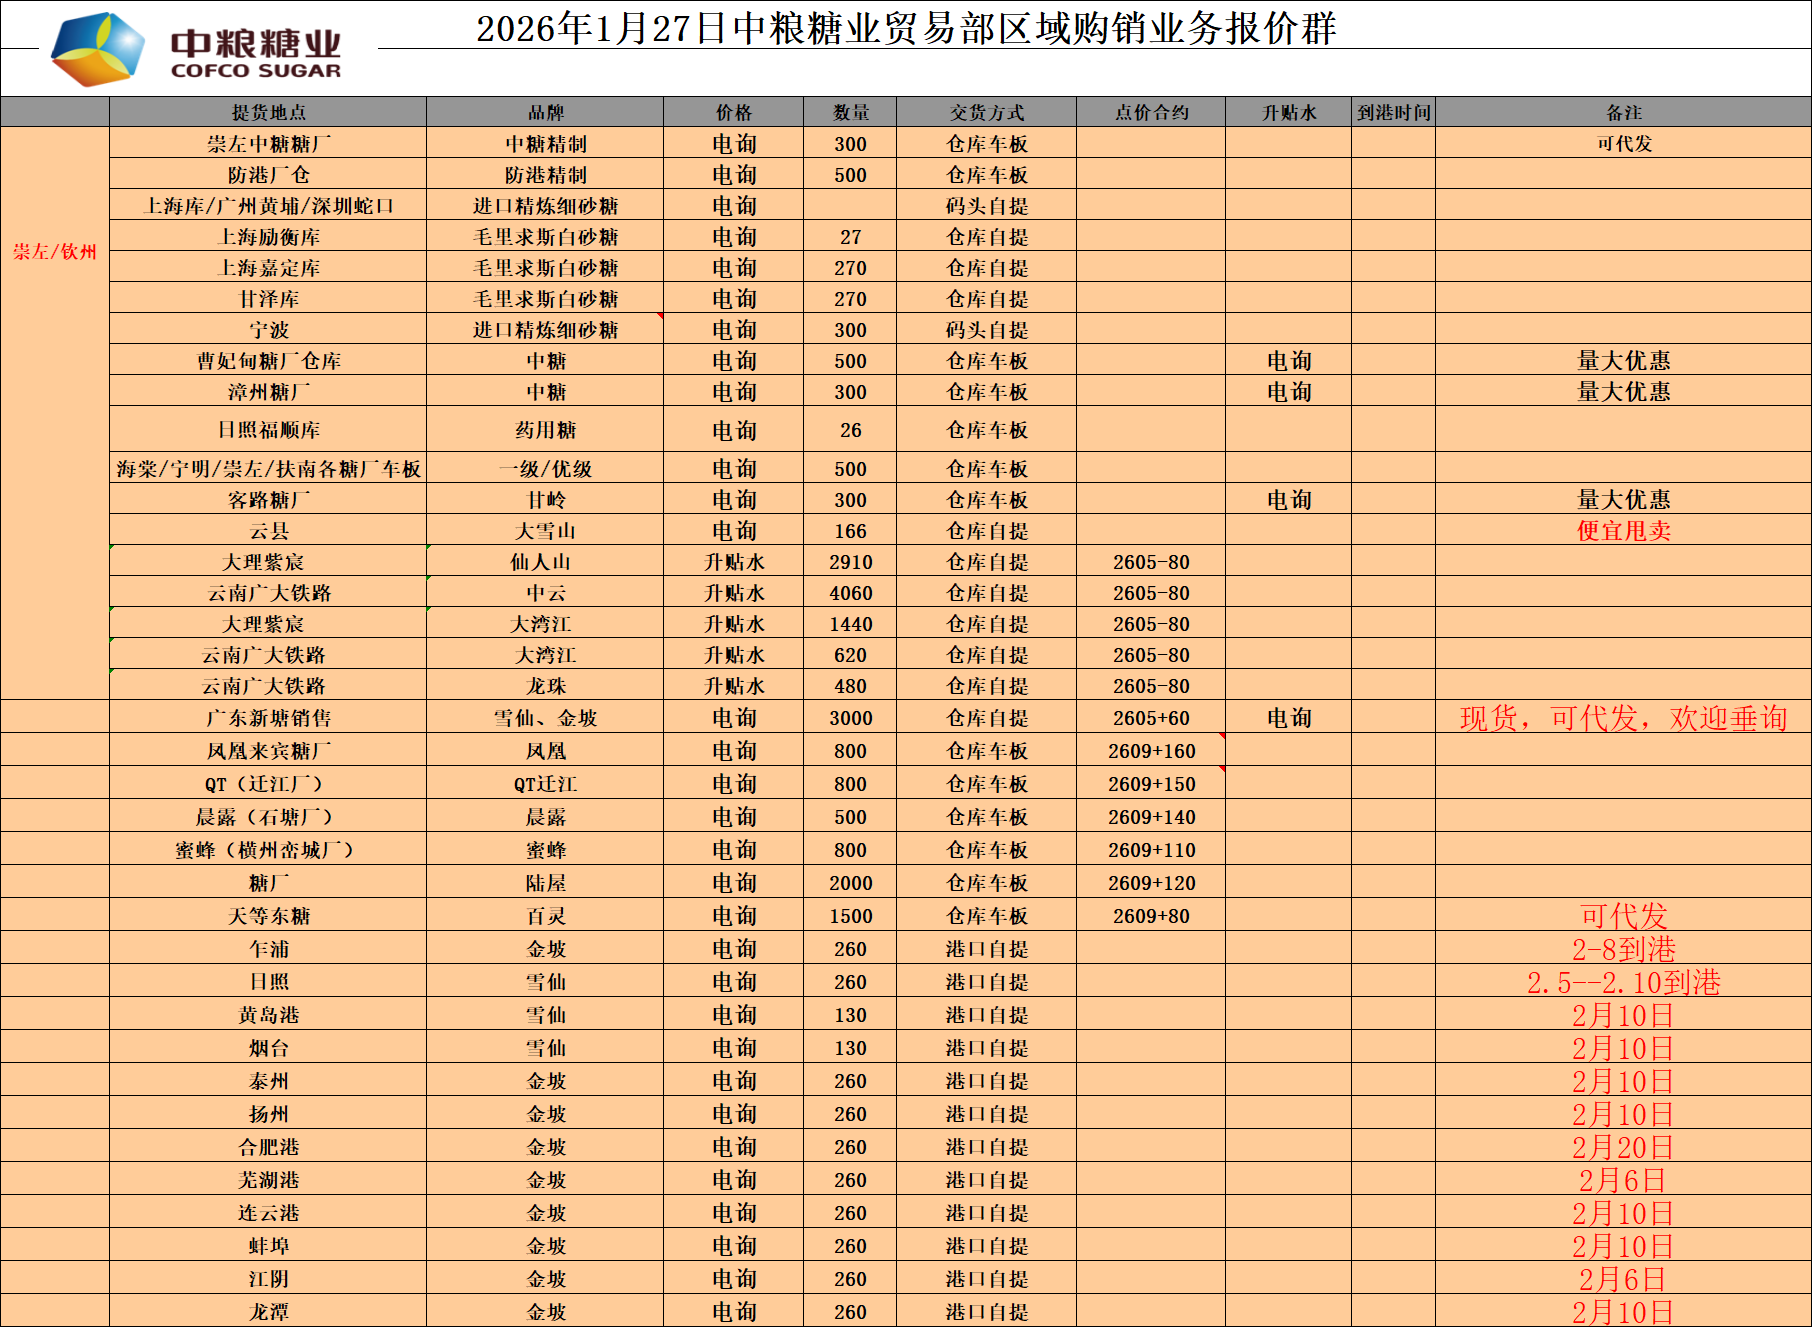Click the COFCO Sugar logo
Image resolution: width=1812 pixels, height=1327 pixels.
coord(196,49)
